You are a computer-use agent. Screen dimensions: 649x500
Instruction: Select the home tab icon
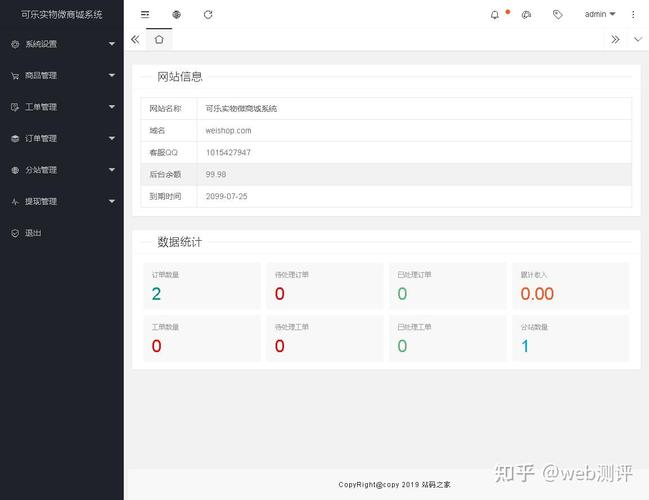(x=159, y=40)
